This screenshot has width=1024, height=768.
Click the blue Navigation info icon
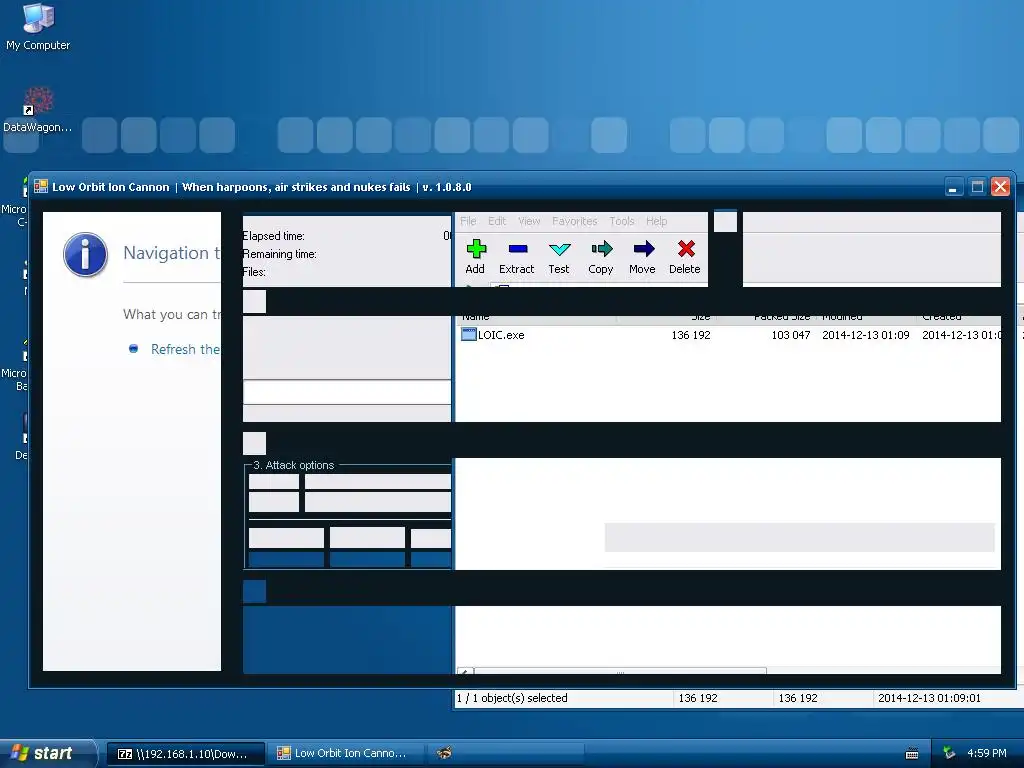(86, 255)
